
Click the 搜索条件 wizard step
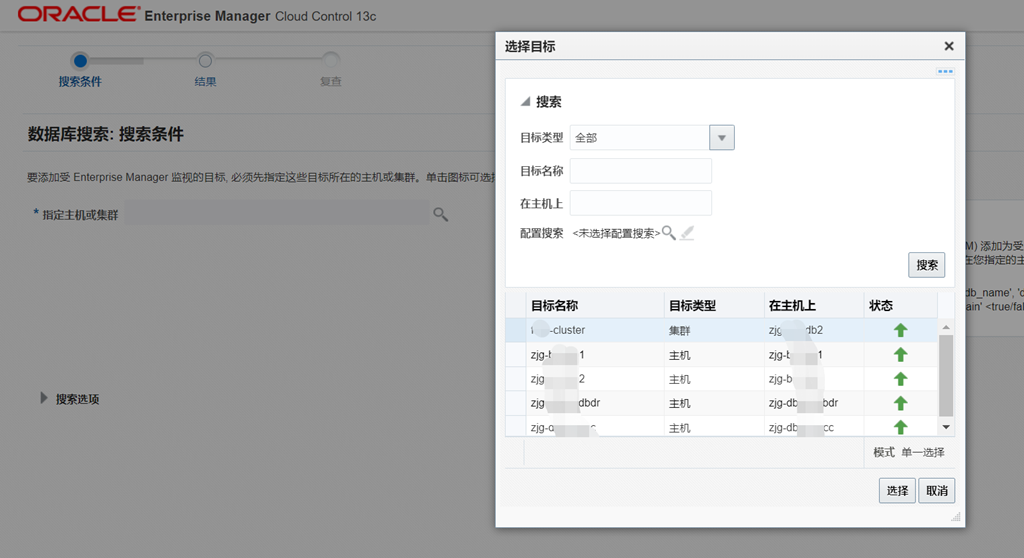tap(80, 70)
